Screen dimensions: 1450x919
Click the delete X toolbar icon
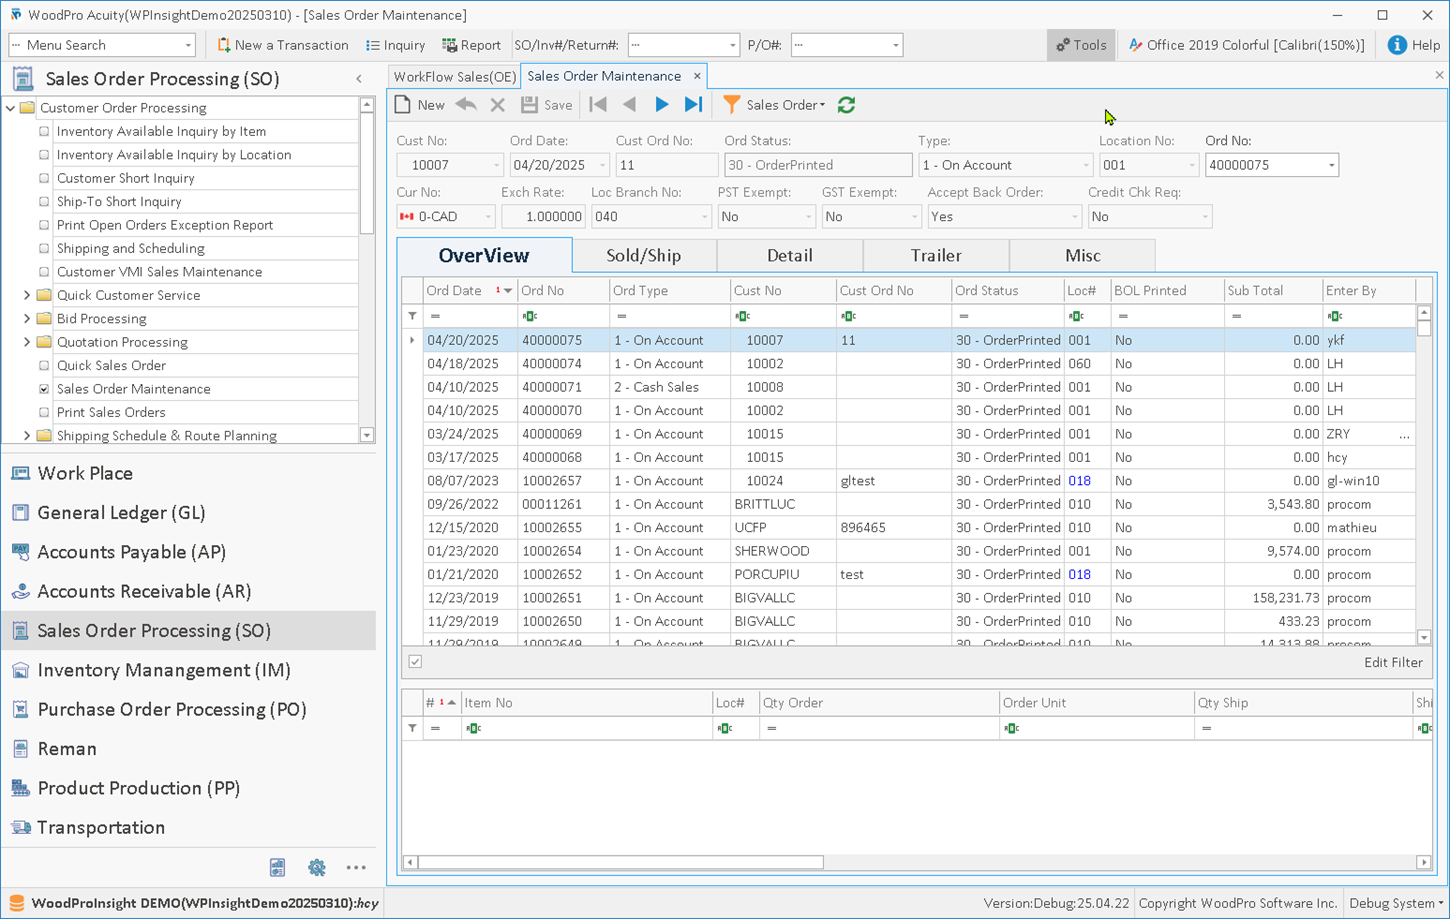tap(497, 105)
